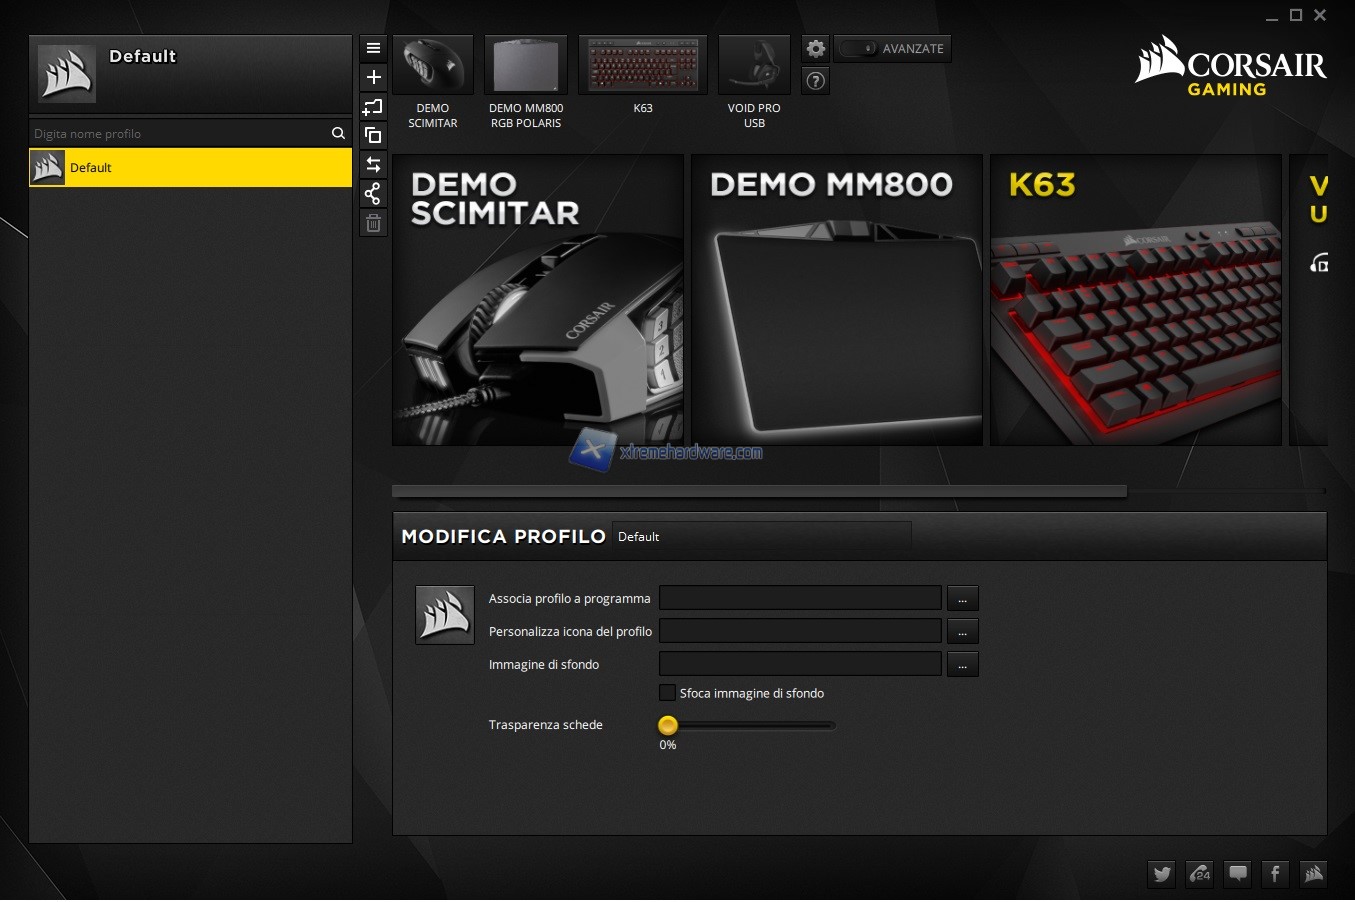The height and width of the screenshot is (902, 1355).
Task: Add a new profile with plus icon
Action: click(373, 77)
